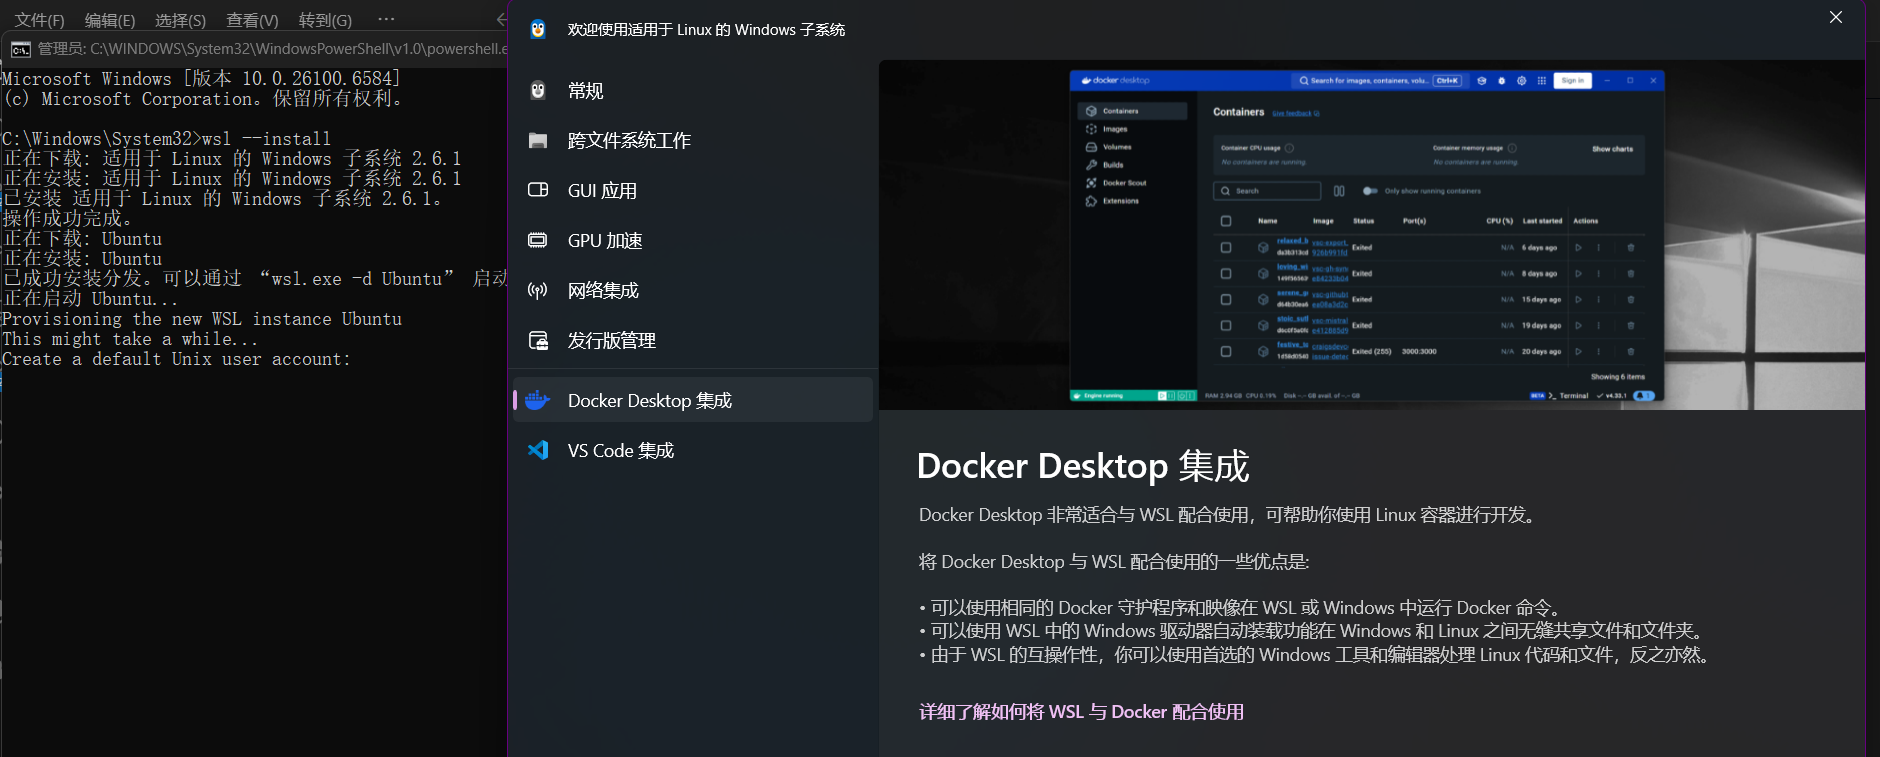Click the PowerShell console icon in title
The height and width of the screenshot is (757, 1880).
(20, 50)
